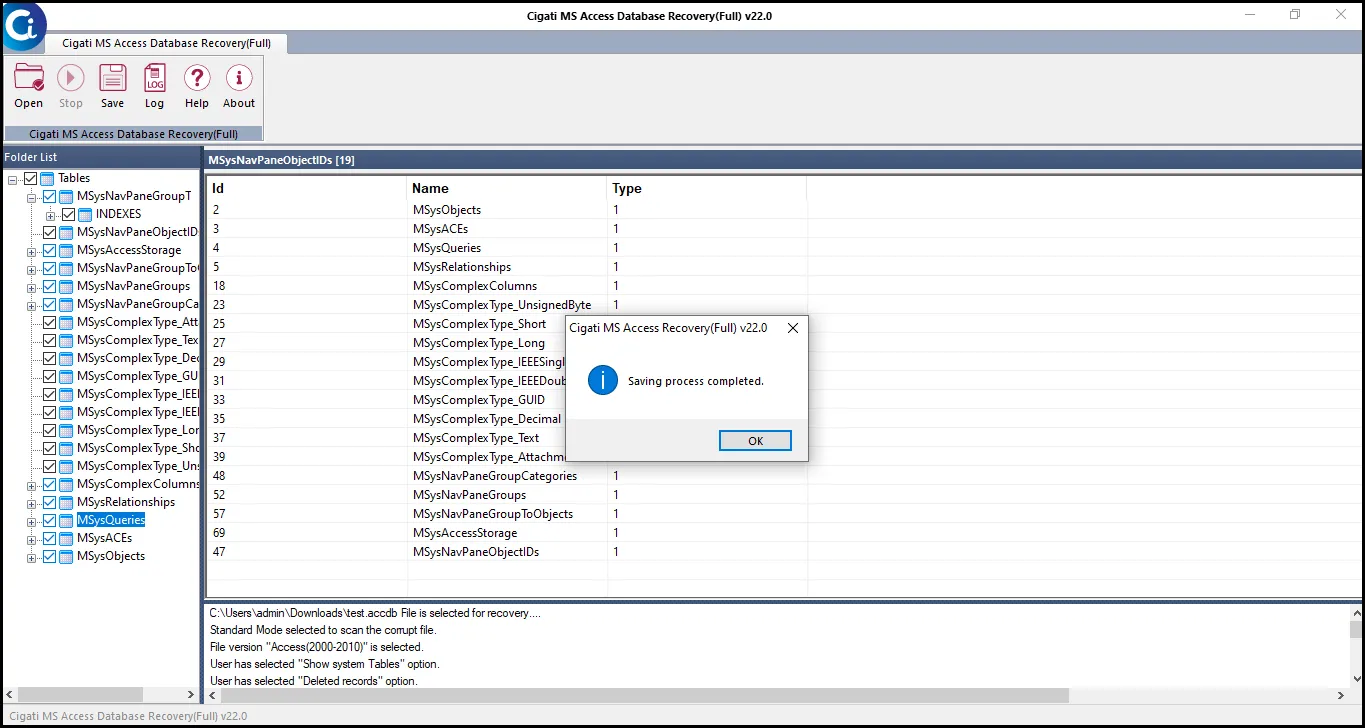Uncheck the Tables root checkbox

[x=30, y=178]
